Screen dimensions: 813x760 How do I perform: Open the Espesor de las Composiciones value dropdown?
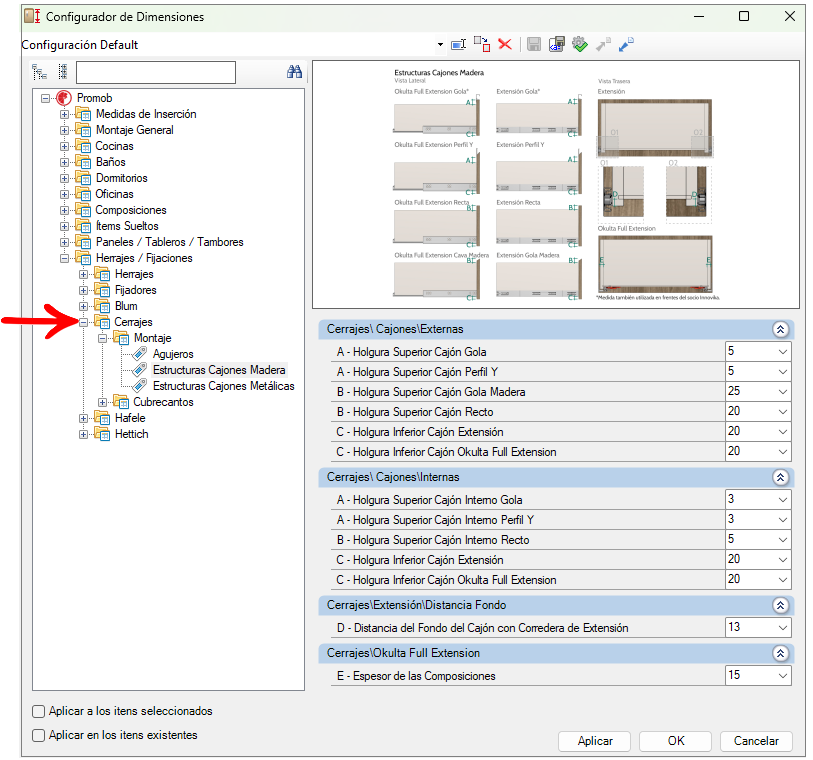782,676
